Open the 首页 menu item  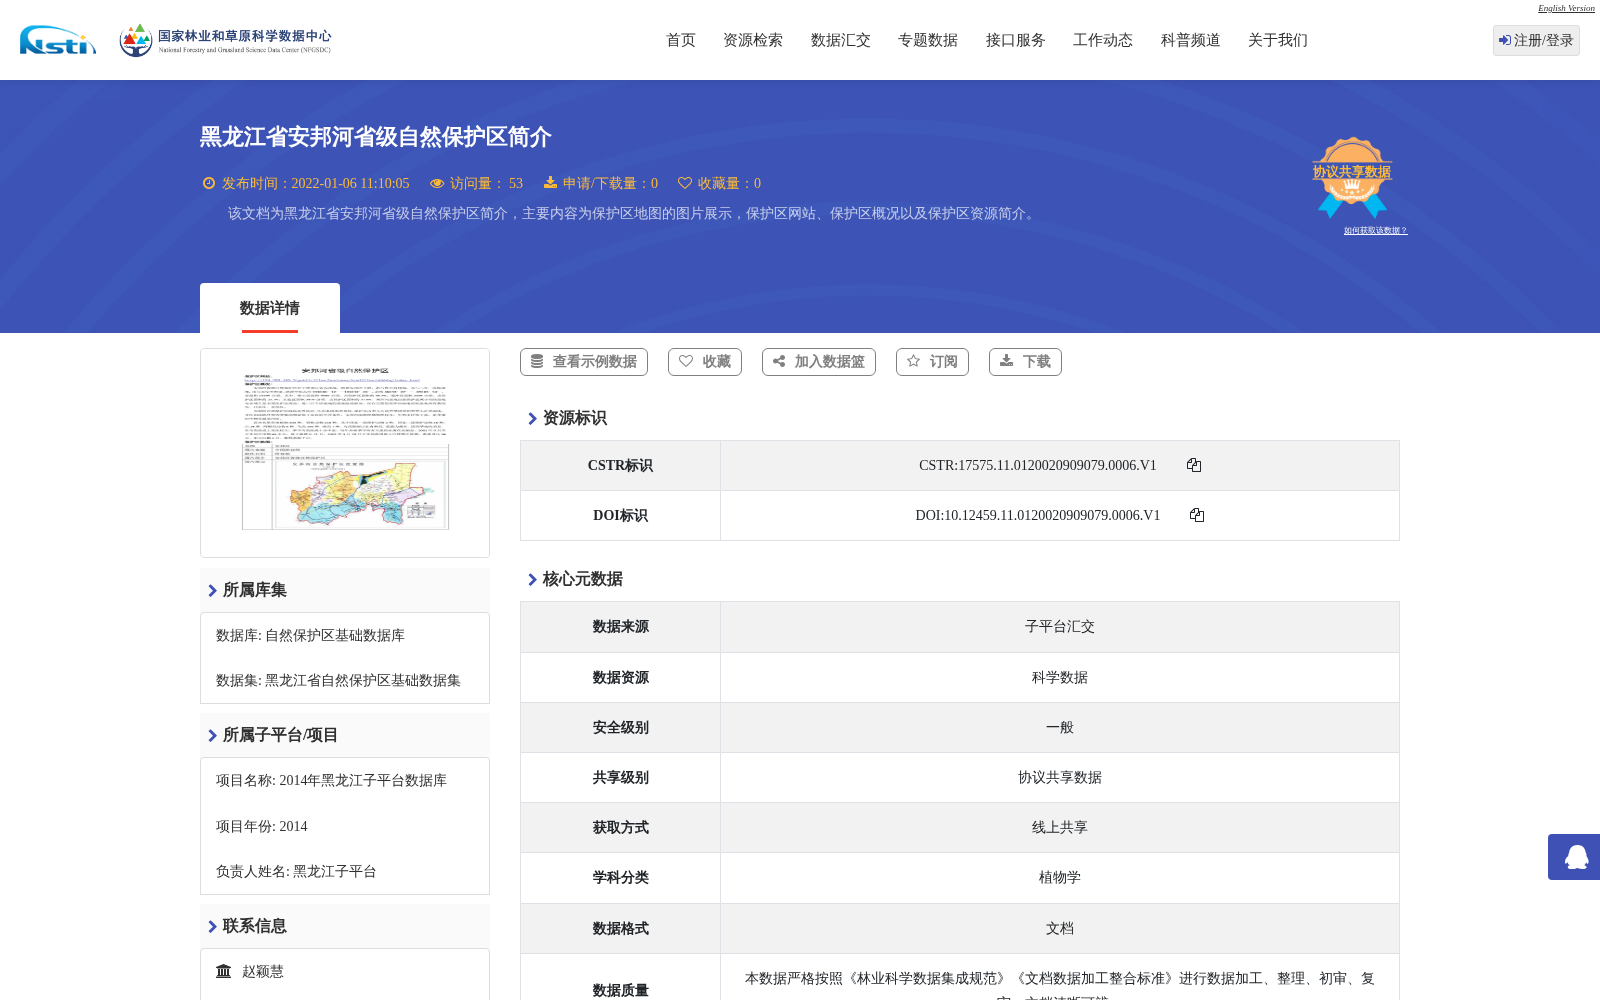681,40
